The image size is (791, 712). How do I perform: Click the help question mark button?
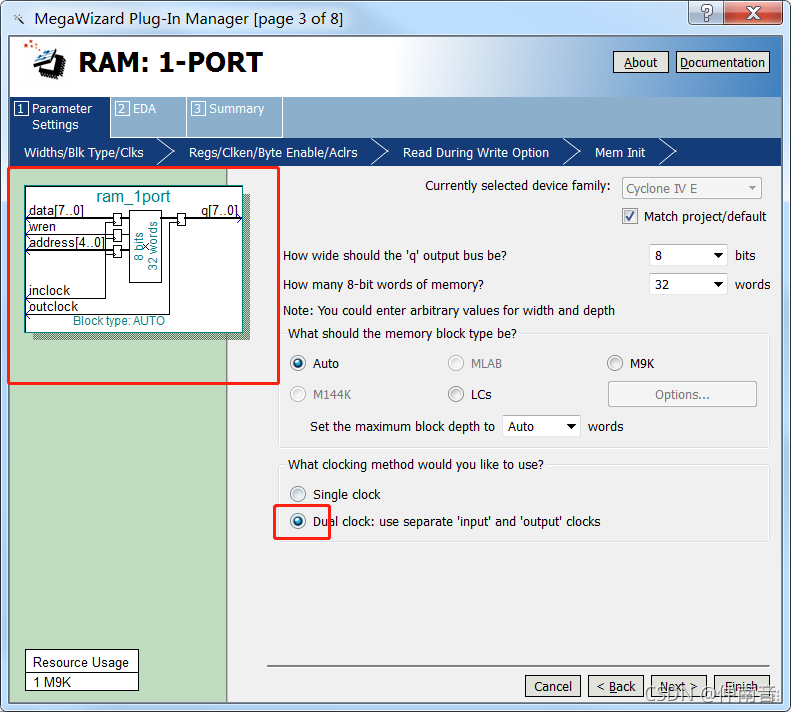click(x=706, y=13)
